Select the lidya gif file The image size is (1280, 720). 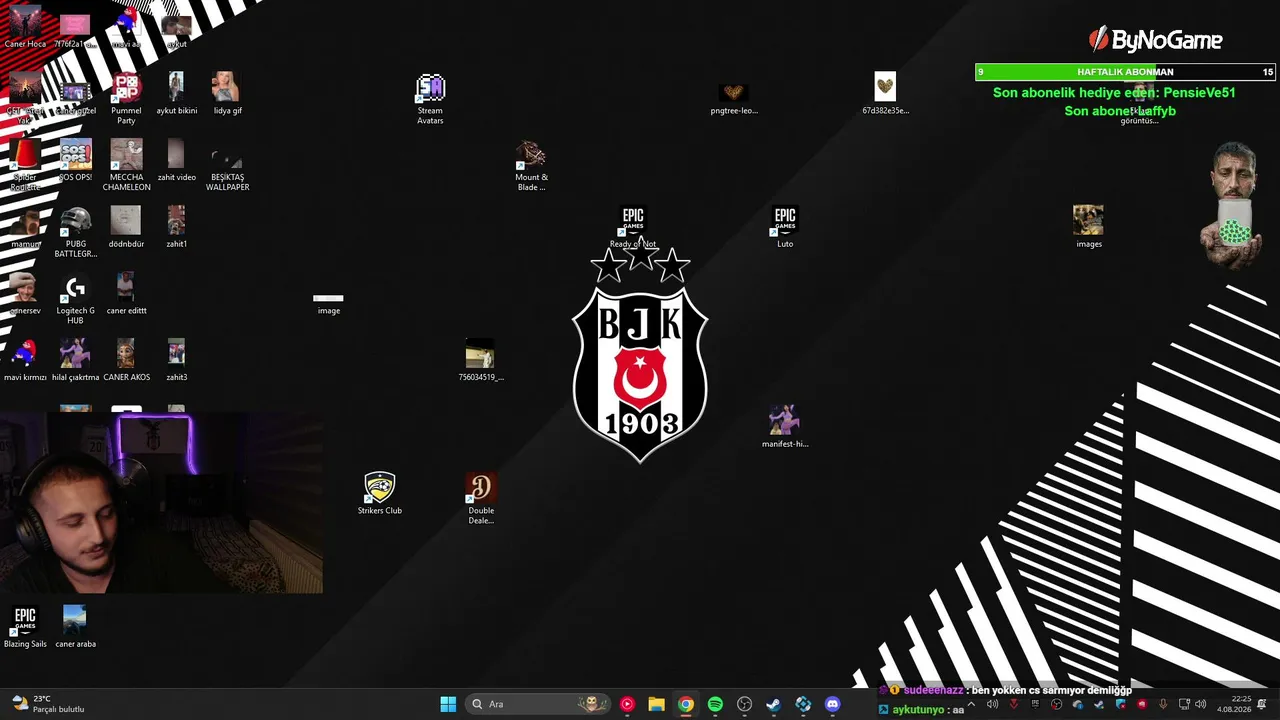[227, 94]
